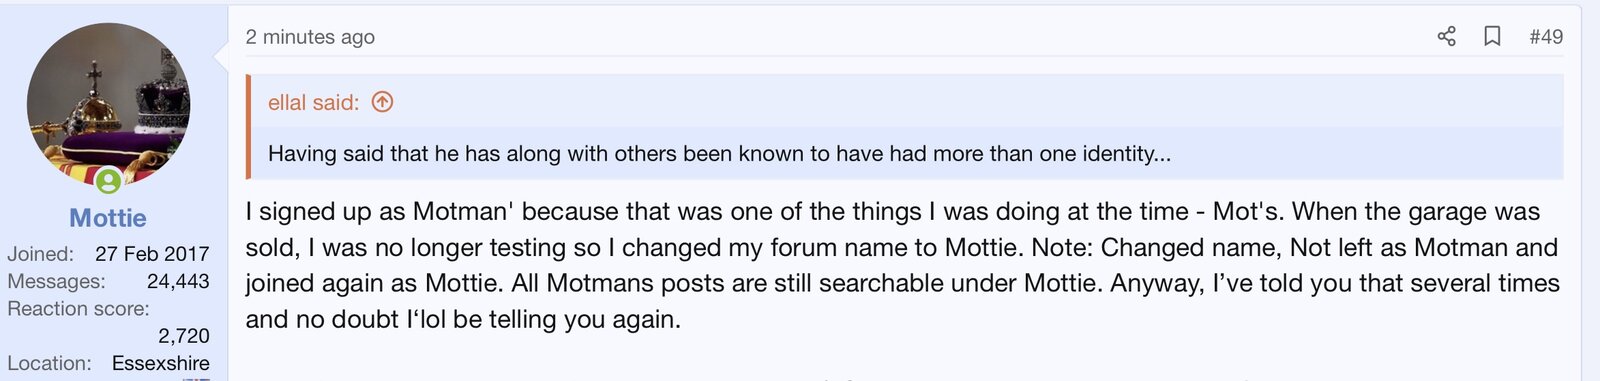Viewport: 1600px width, 381px height.
Task: Jump to the quoted post via the up-arrow icon
Action: (x=382, y=102)
